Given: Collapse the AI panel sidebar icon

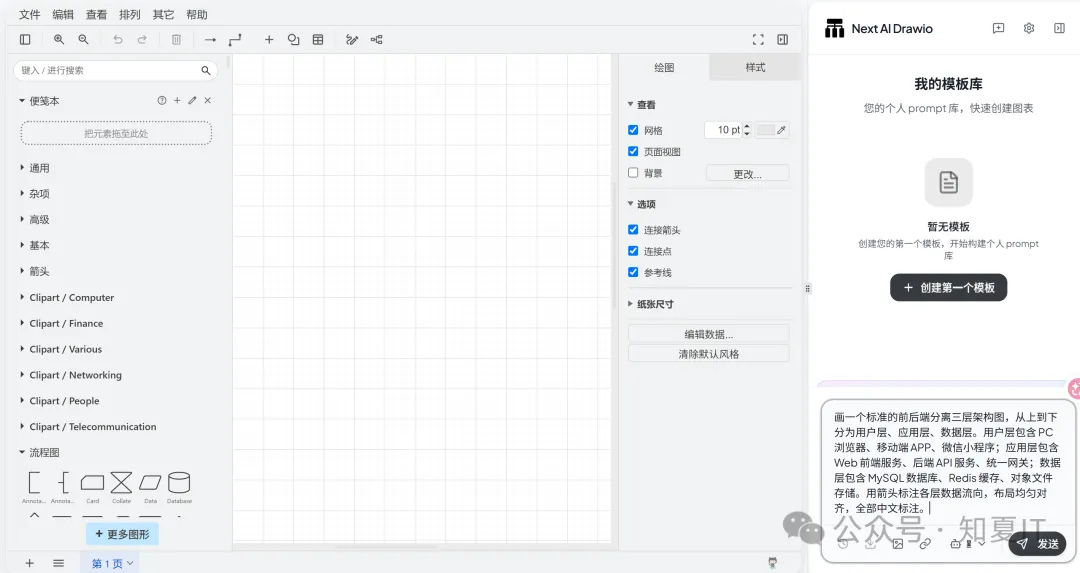Looking at the screenshot, I should pos(1059,28).
